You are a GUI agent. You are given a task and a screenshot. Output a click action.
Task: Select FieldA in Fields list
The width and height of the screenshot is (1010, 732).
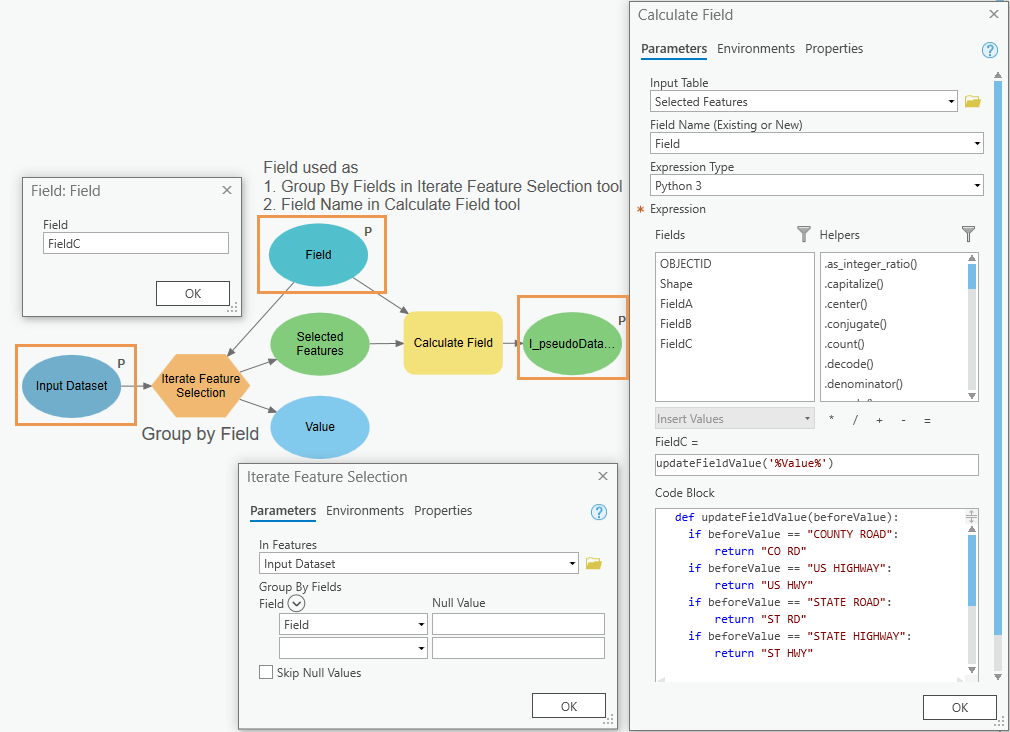676,303
